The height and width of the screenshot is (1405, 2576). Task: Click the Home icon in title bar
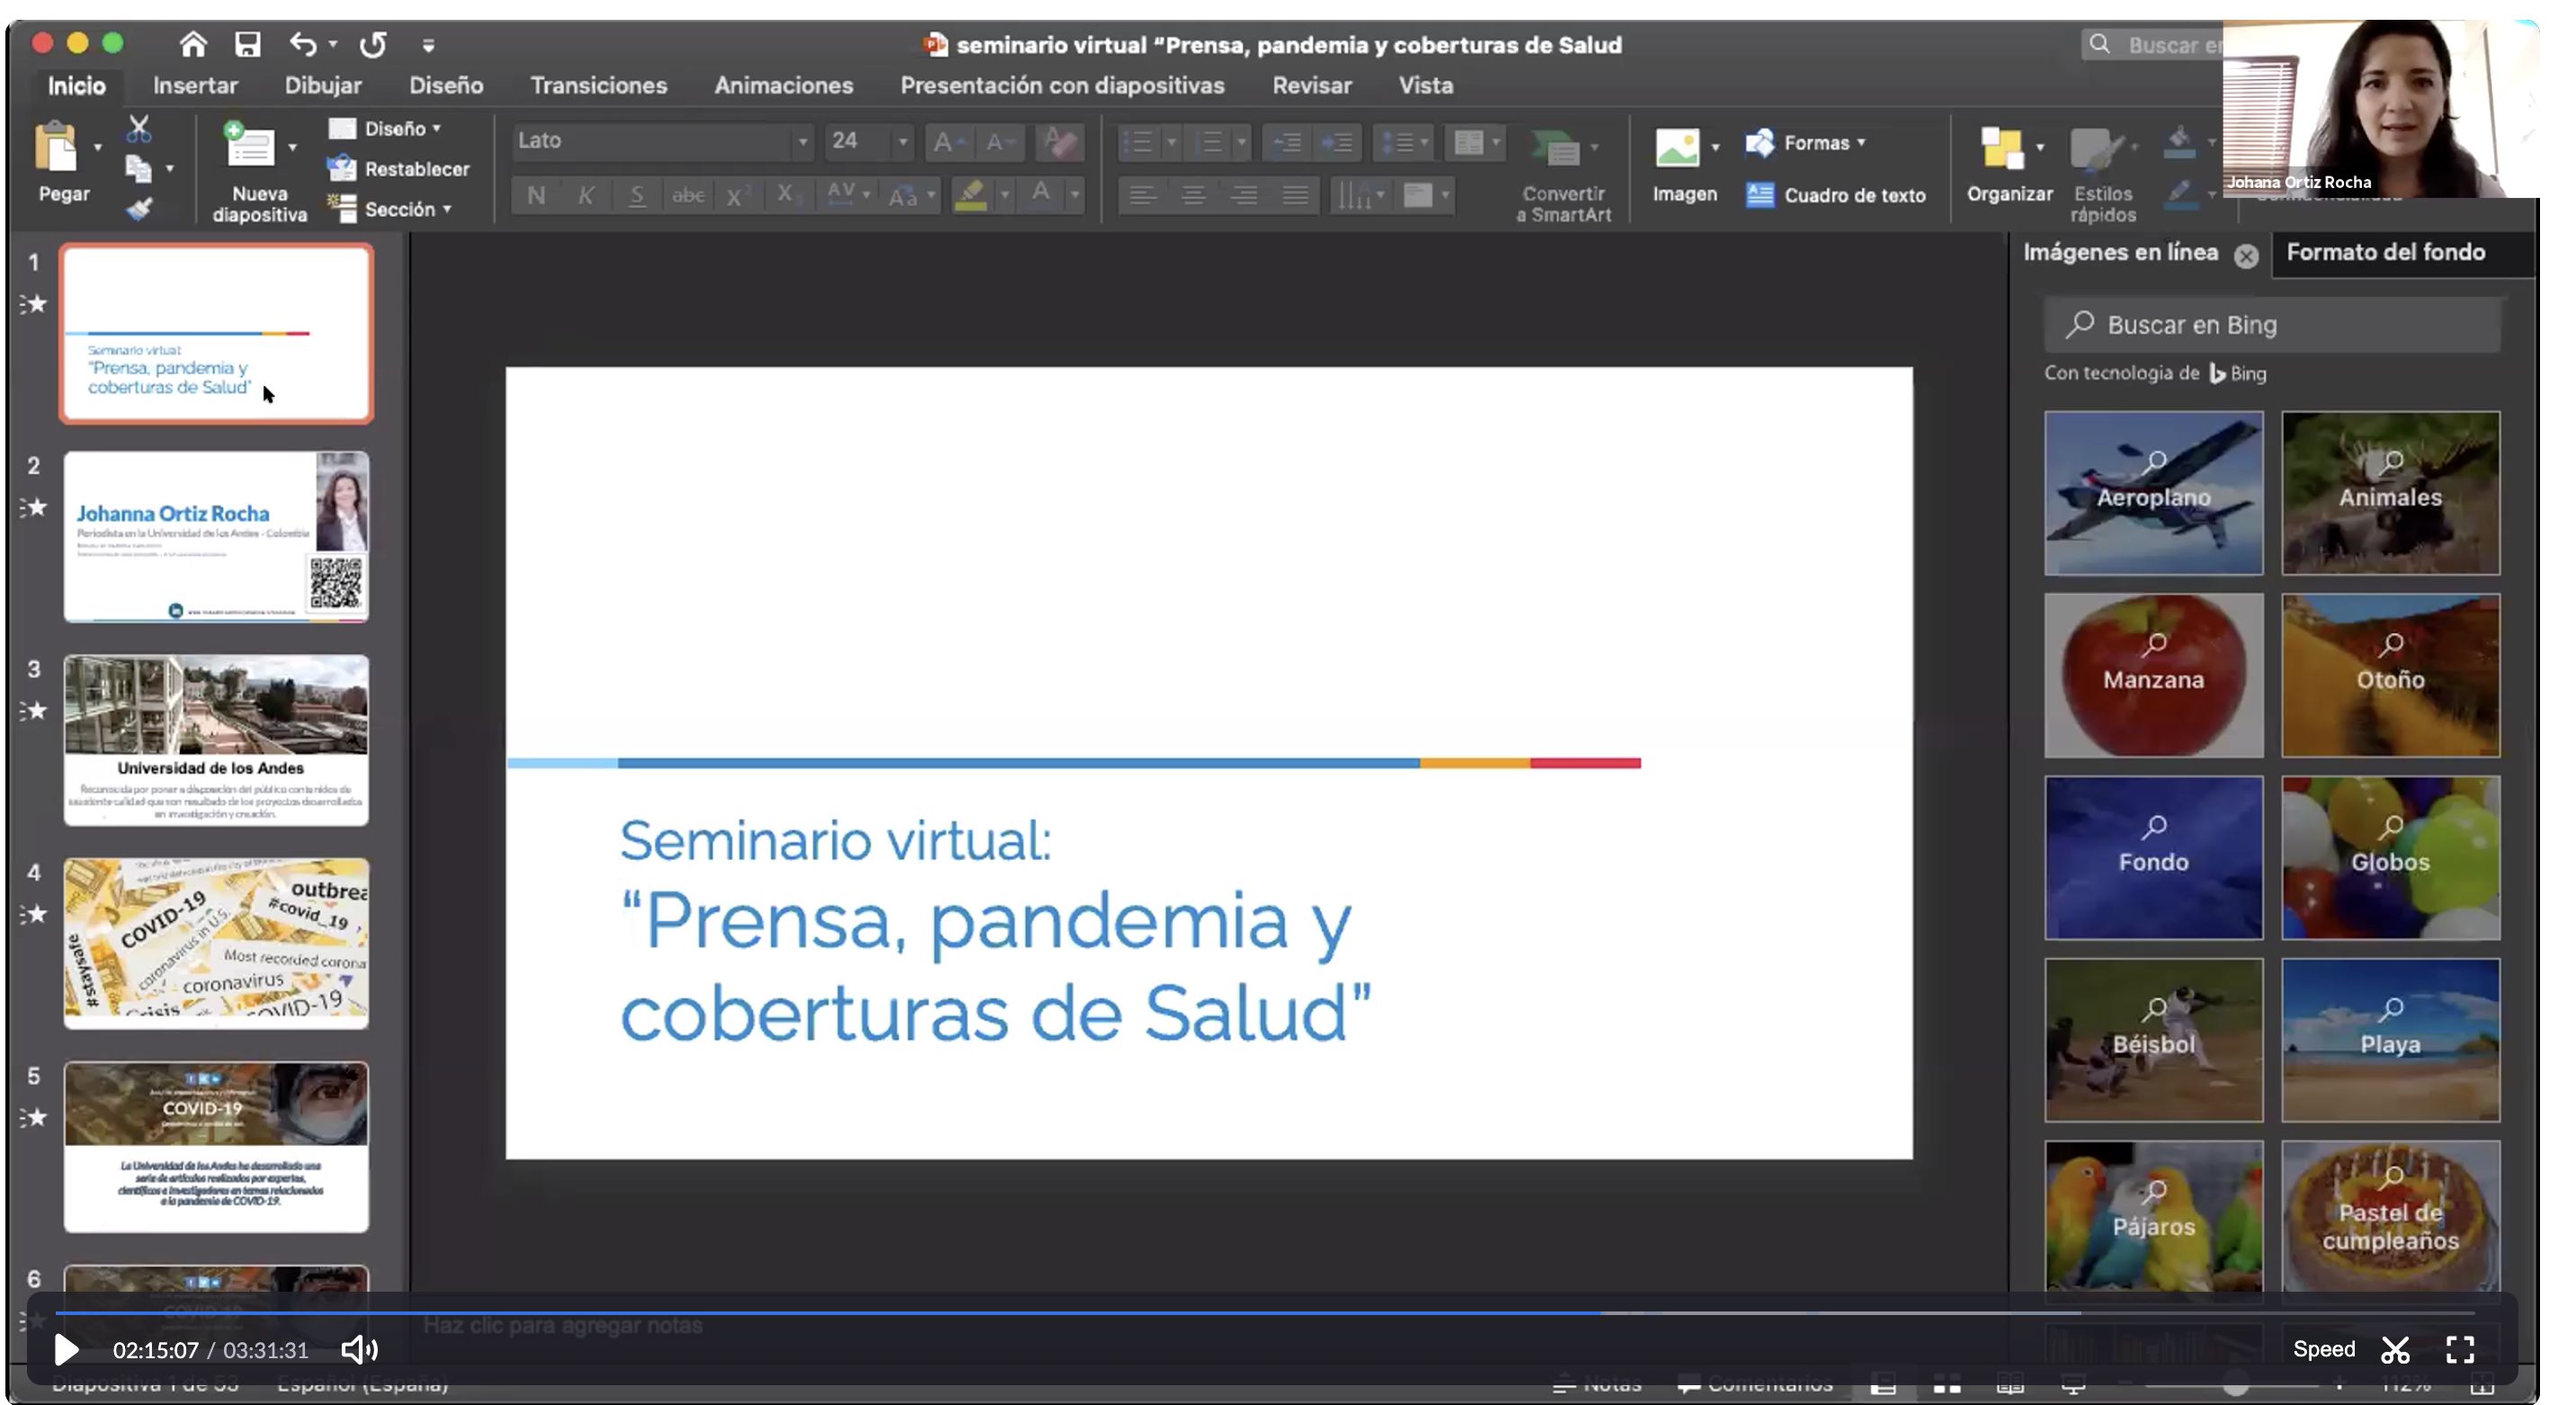pos(193,44)
